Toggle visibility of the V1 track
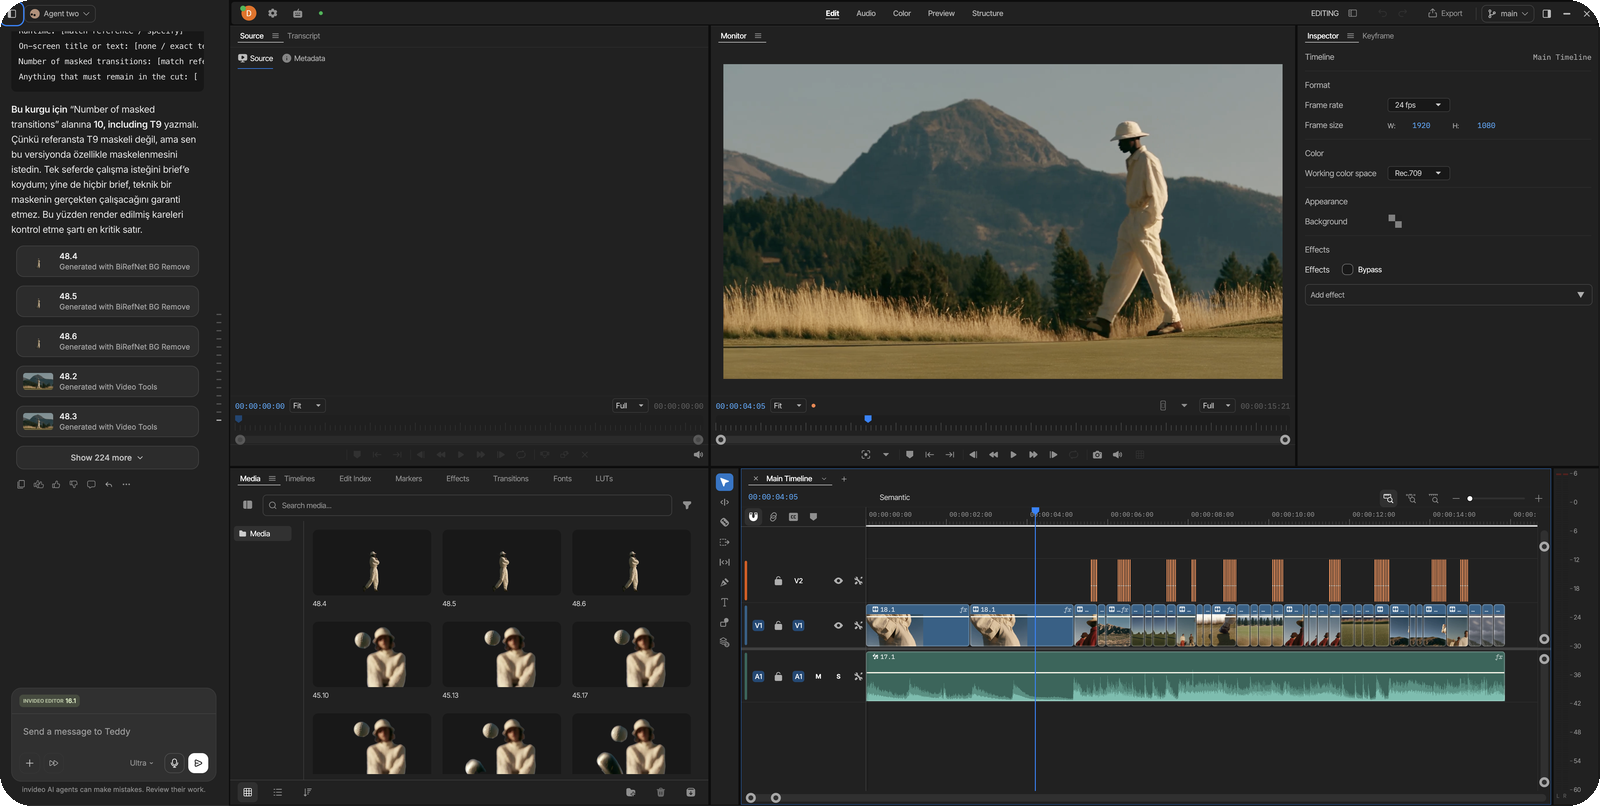The image size is (1600, 806). click(838, 626)
